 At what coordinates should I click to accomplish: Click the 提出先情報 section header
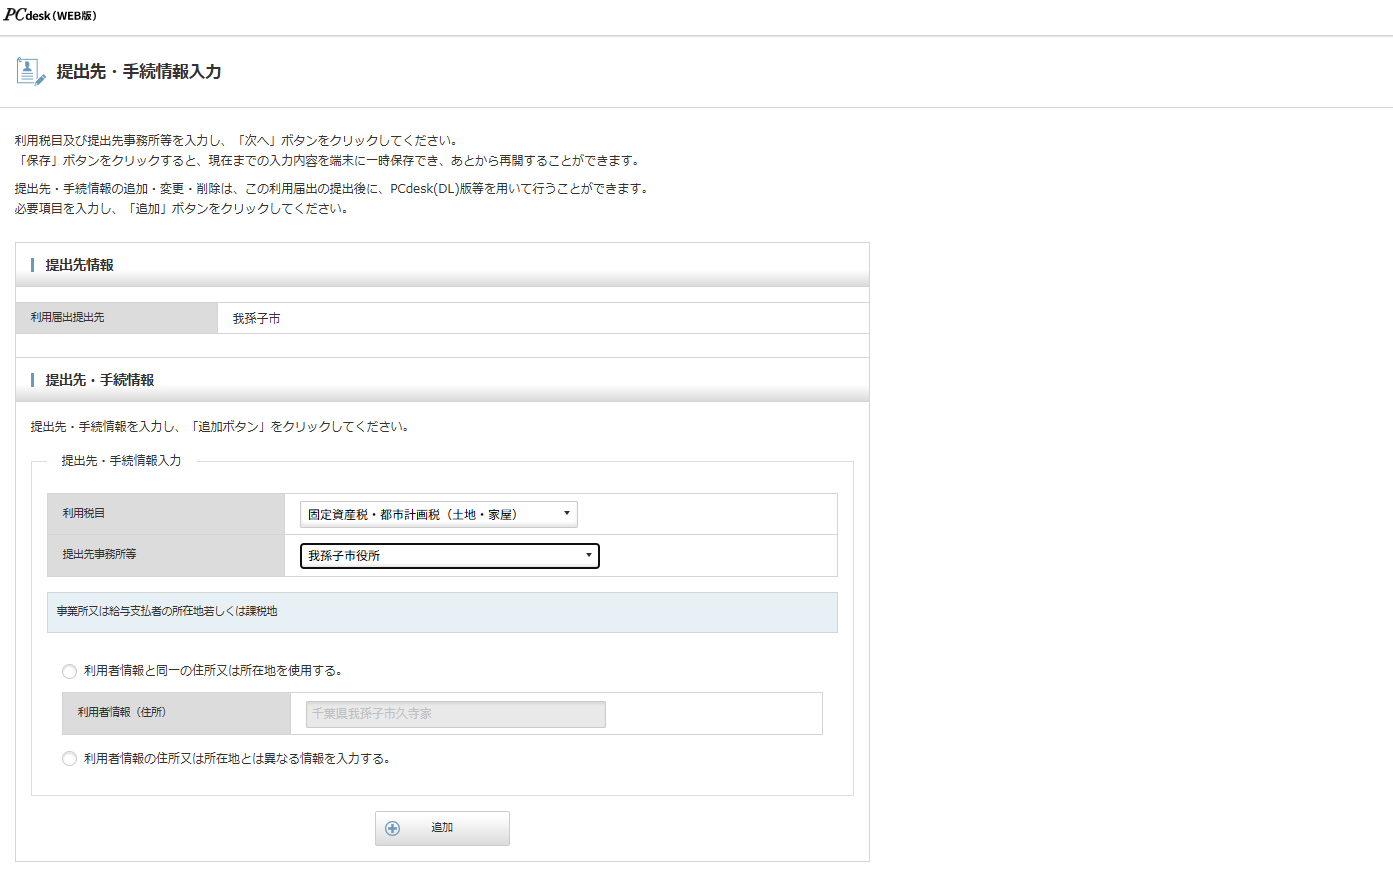click(x=442, y=265)
